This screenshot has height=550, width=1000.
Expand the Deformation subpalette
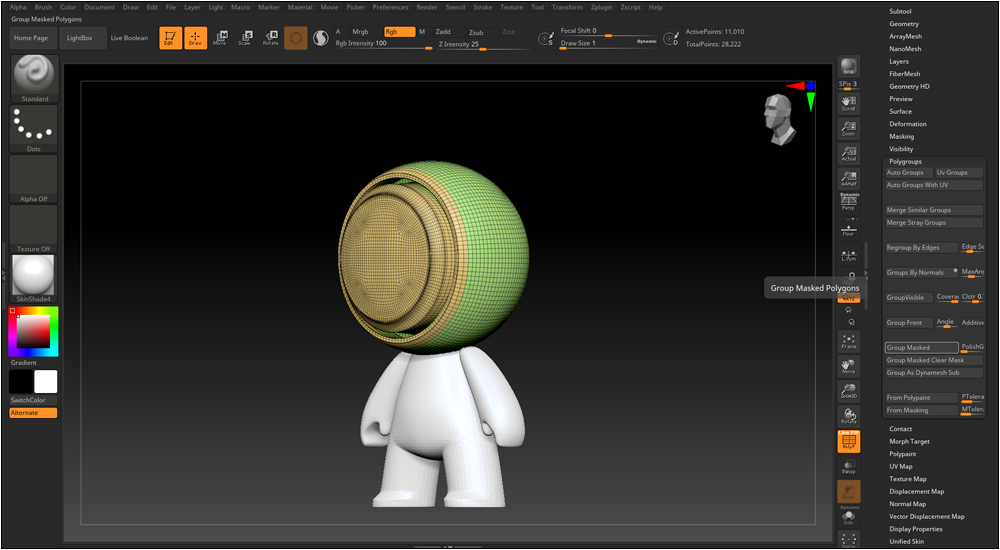[907, 124]
